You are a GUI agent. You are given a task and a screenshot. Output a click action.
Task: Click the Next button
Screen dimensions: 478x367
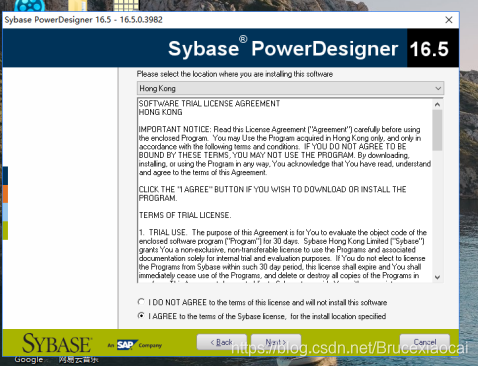click(x=276, y=342)
